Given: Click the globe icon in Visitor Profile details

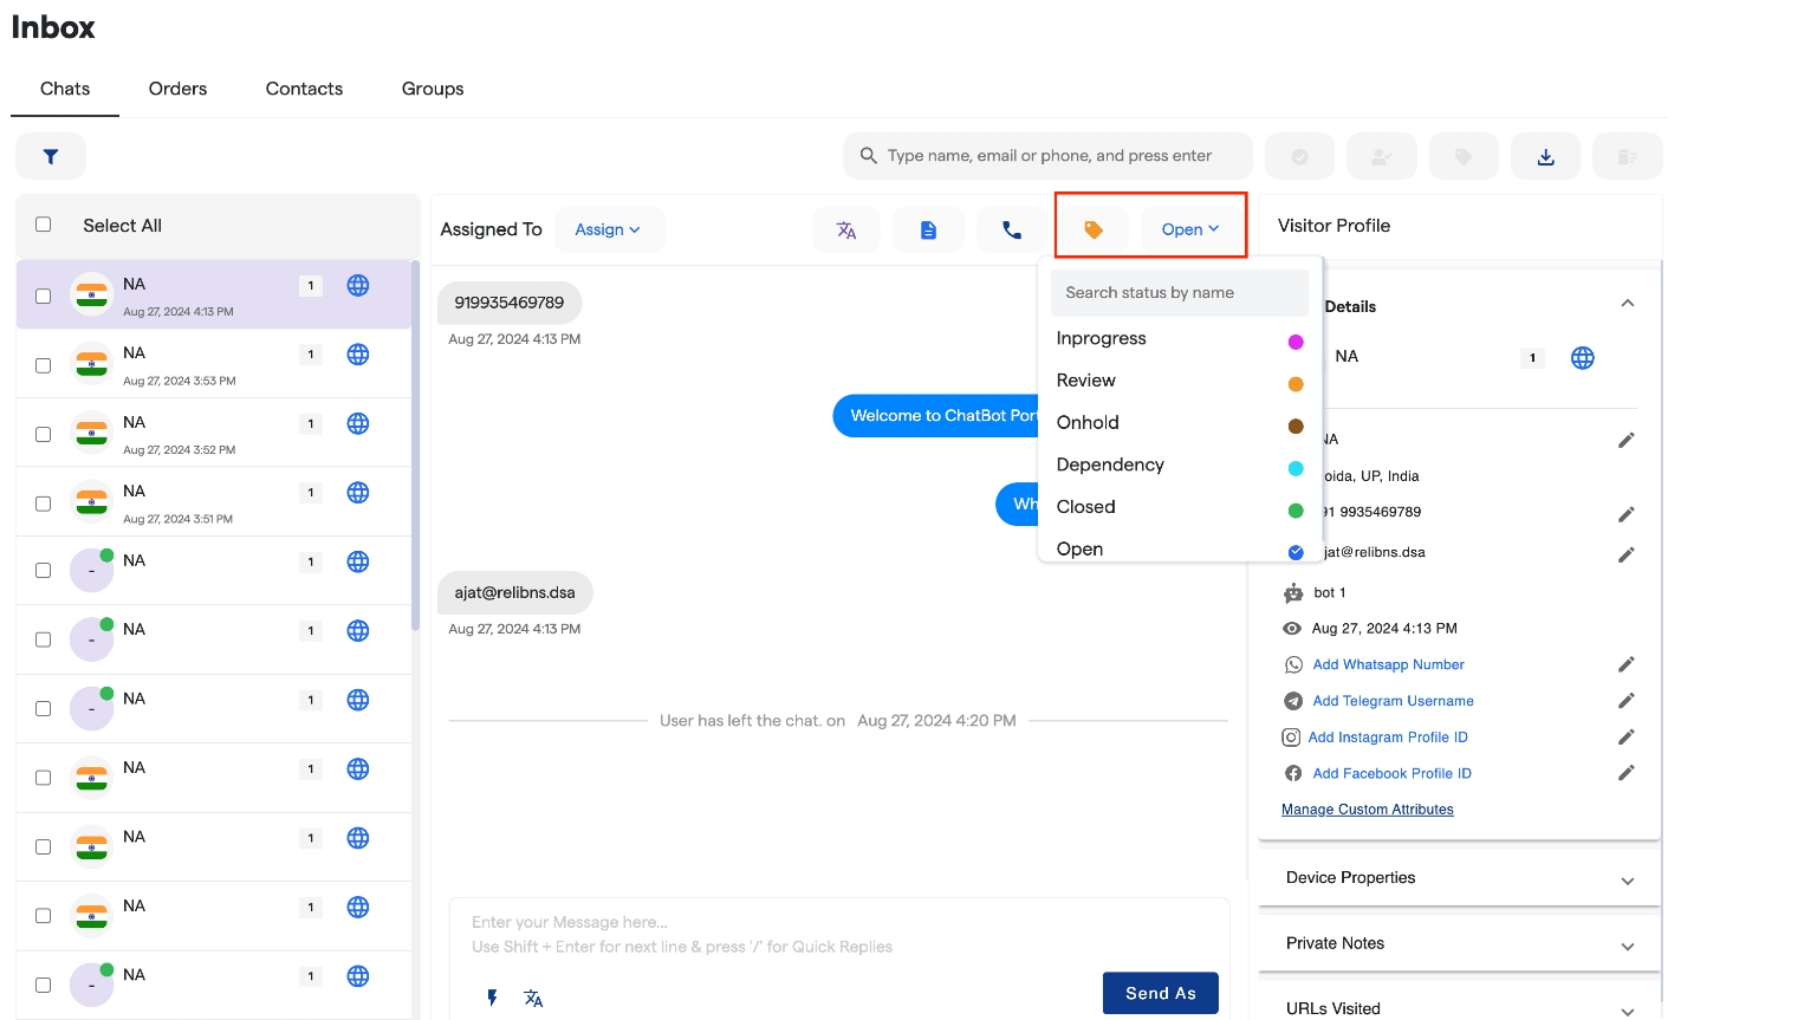Looking at the screenshot, I should coord(1582,358).
